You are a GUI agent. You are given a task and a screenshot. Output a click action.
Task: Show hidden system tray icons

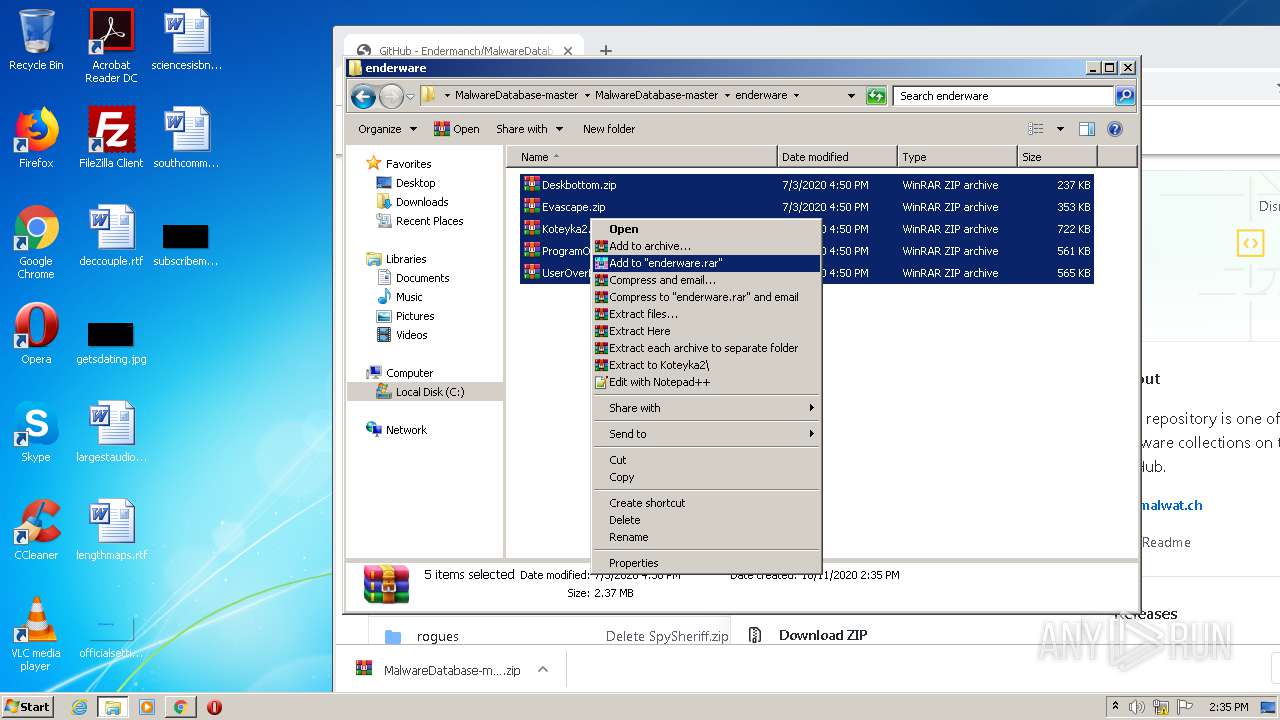[1115, 707]
